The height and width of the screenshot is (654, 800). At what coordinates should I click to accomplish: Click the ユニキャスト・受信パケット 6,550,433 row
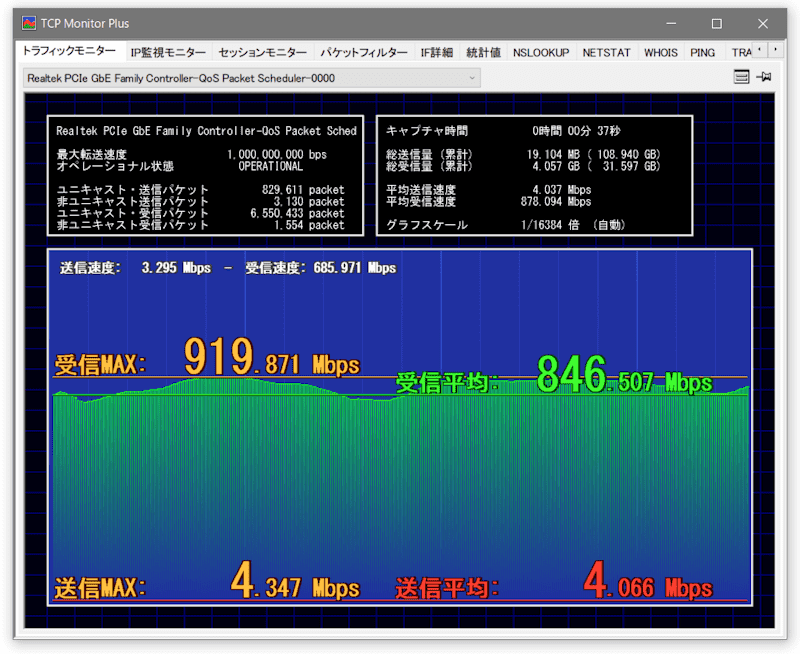[201, 213]
